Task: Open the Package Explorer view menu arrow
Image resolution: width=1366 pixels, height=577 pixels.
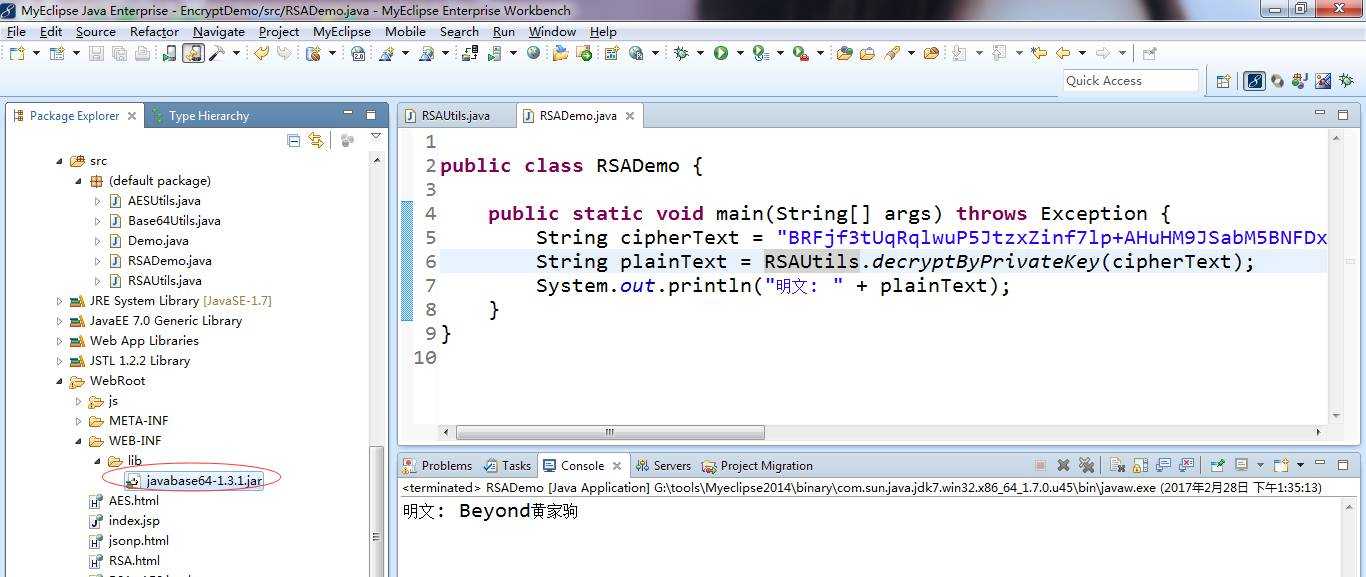Action: [x=376, y=137]
